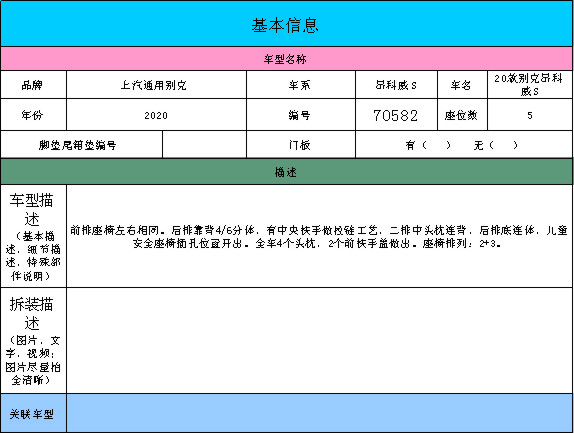574x433 pixels.
Task: Click the 座位数 label cell
Action: coord(462,115)
